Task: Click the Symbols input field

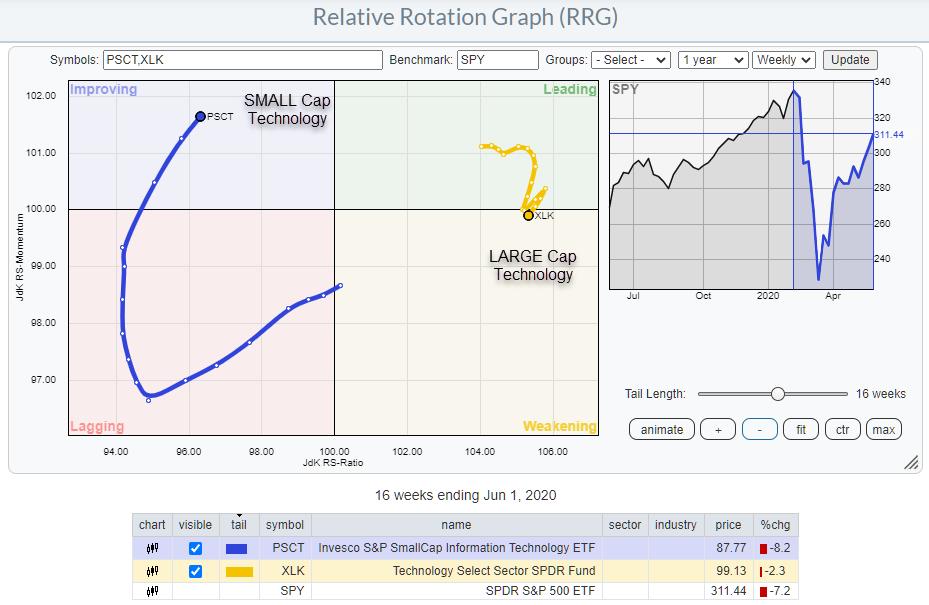Action: tap(243, 60)
